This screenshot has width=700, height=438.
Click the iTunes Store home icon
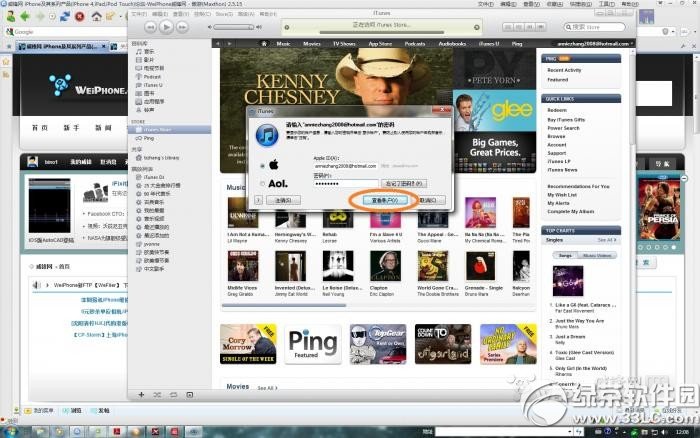click(264, 44)
